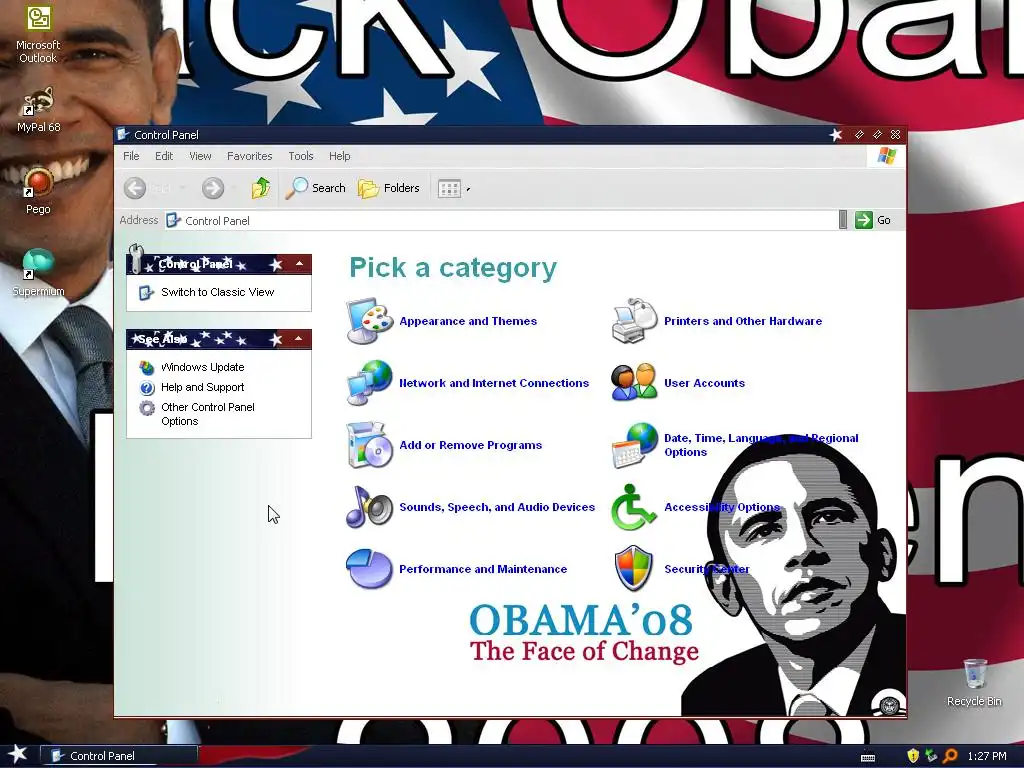Click Add or Remove Programs text link

pos(471,445)
